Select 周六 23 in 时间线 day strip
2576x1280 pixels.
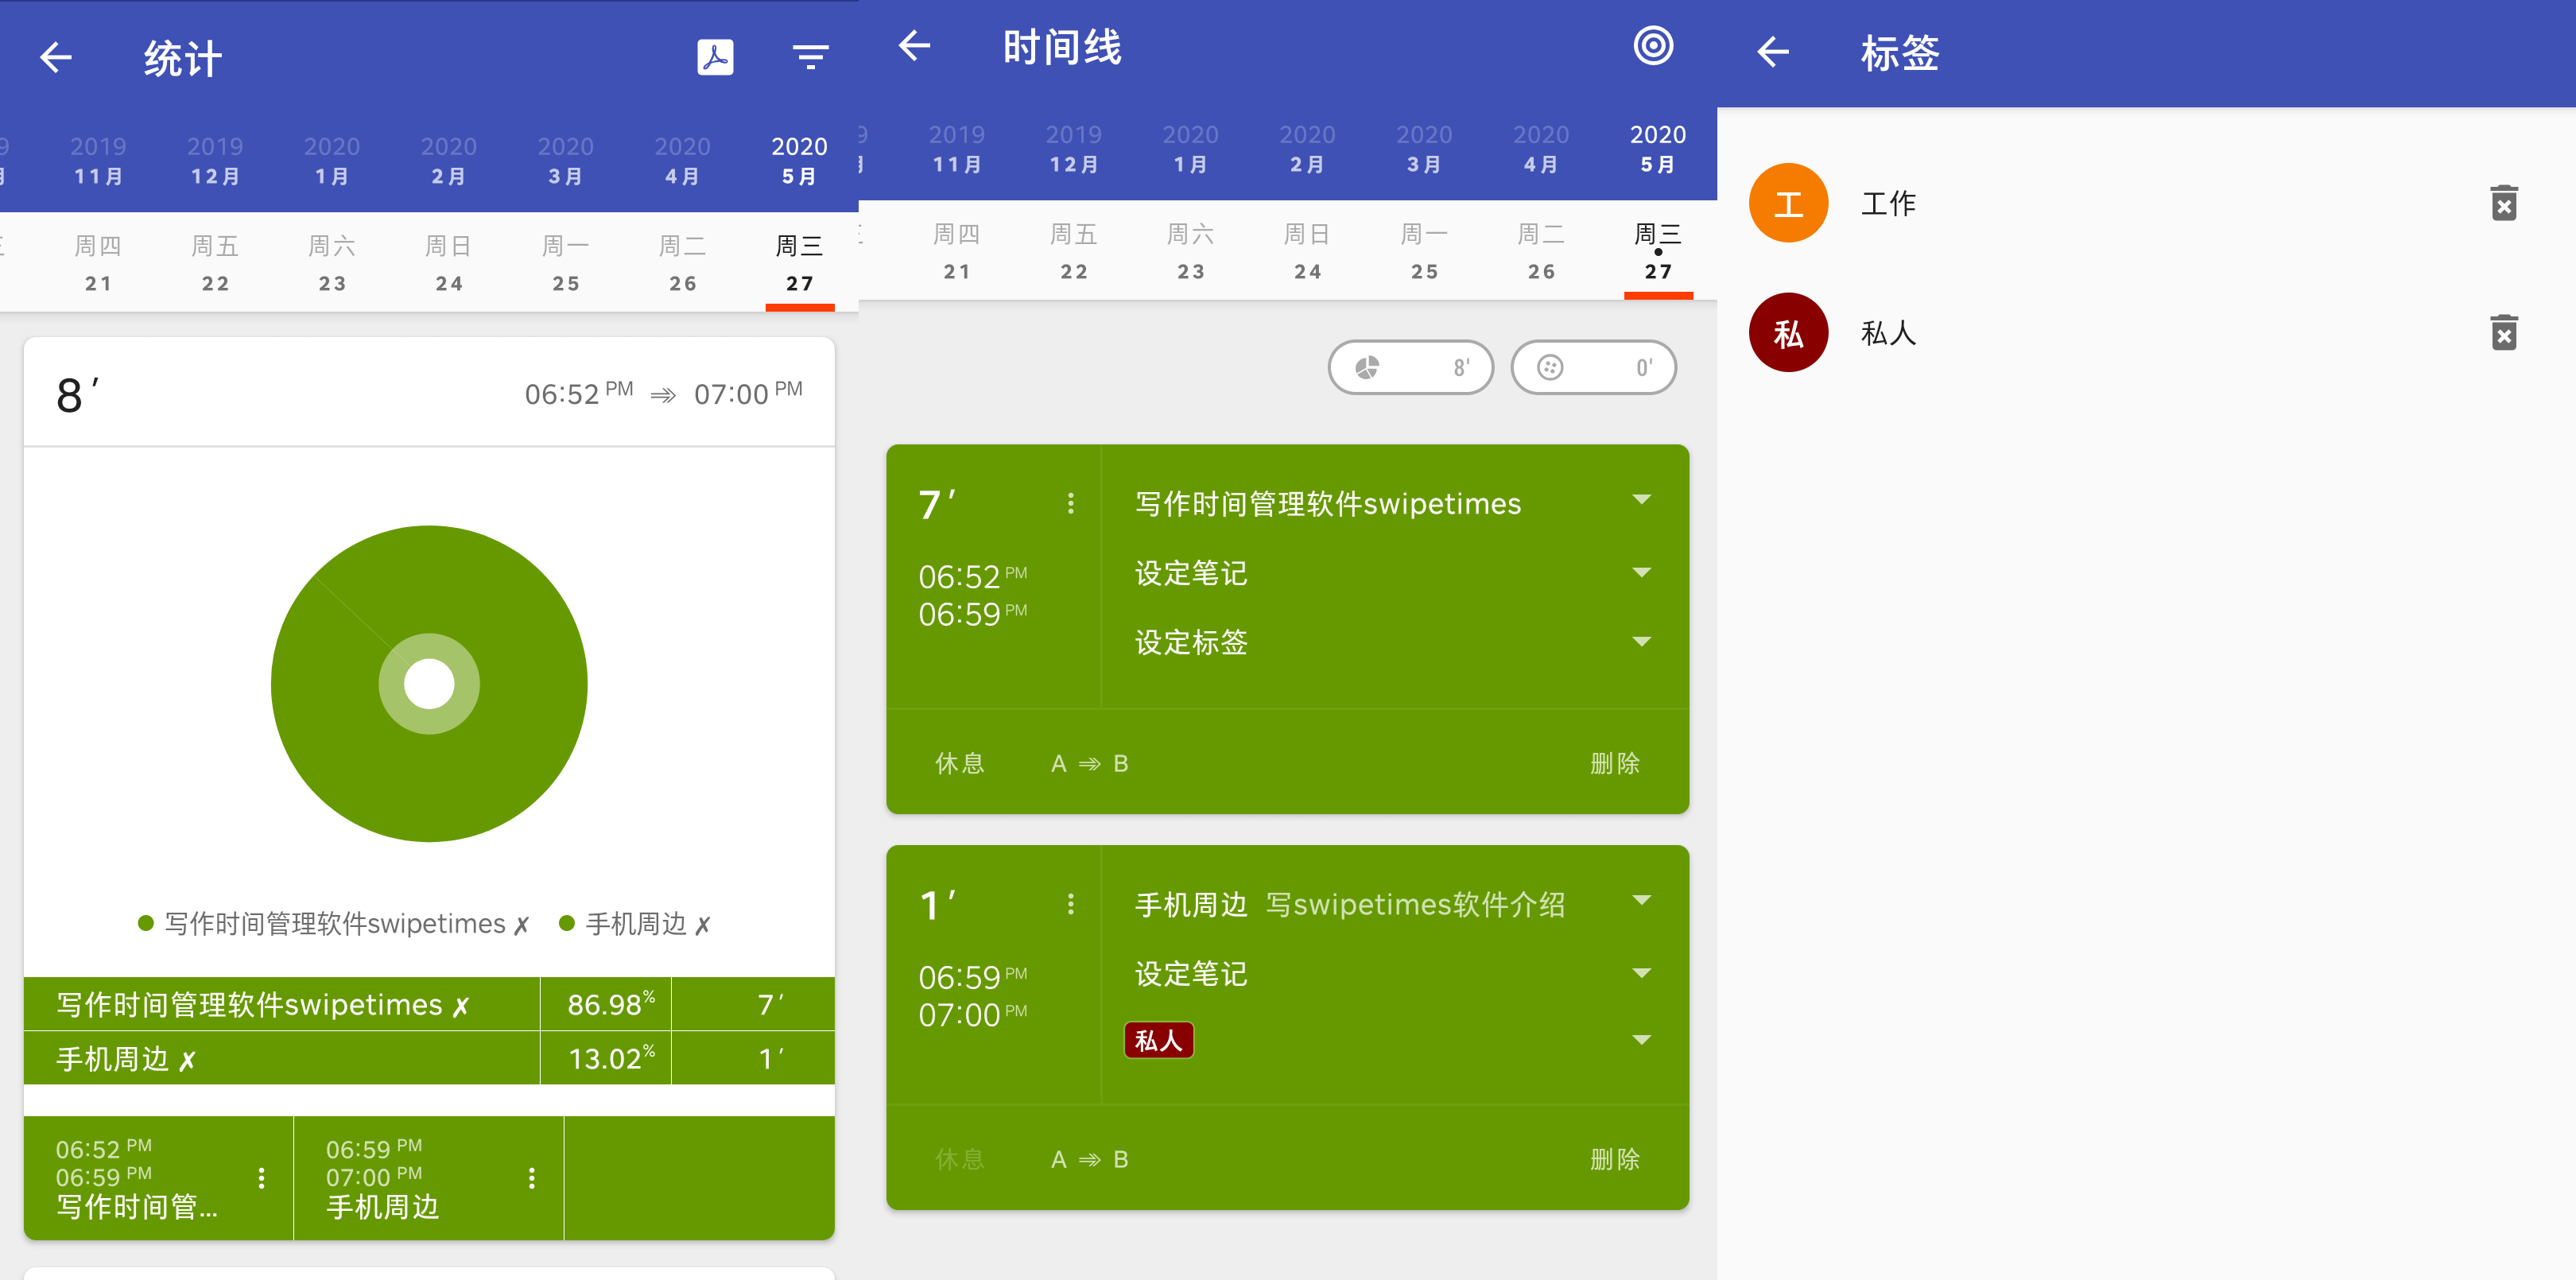click(1190, 251)
